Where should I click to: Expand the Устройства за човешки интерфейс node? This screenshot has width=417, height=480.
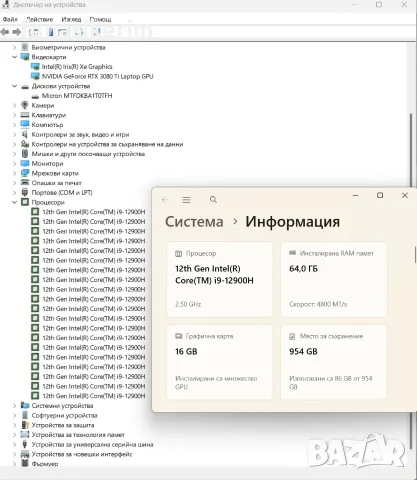tap(14, 454)
